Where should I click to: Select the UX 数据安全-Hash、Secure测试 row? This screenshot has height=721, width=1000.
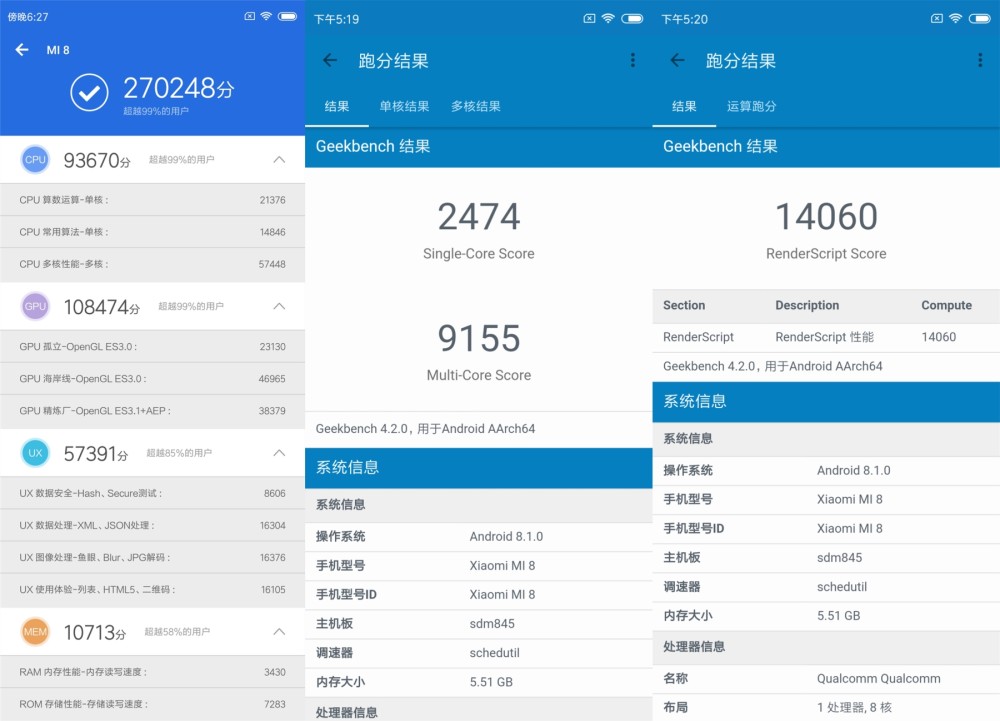tap(152, 493)
